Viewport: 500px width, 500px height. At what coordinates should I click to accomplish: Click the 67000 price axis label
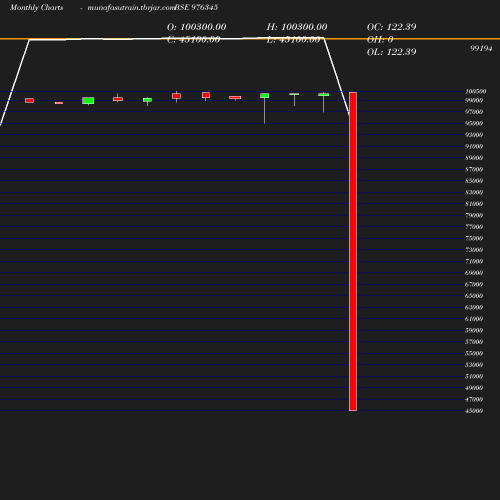tap(474, 284)
